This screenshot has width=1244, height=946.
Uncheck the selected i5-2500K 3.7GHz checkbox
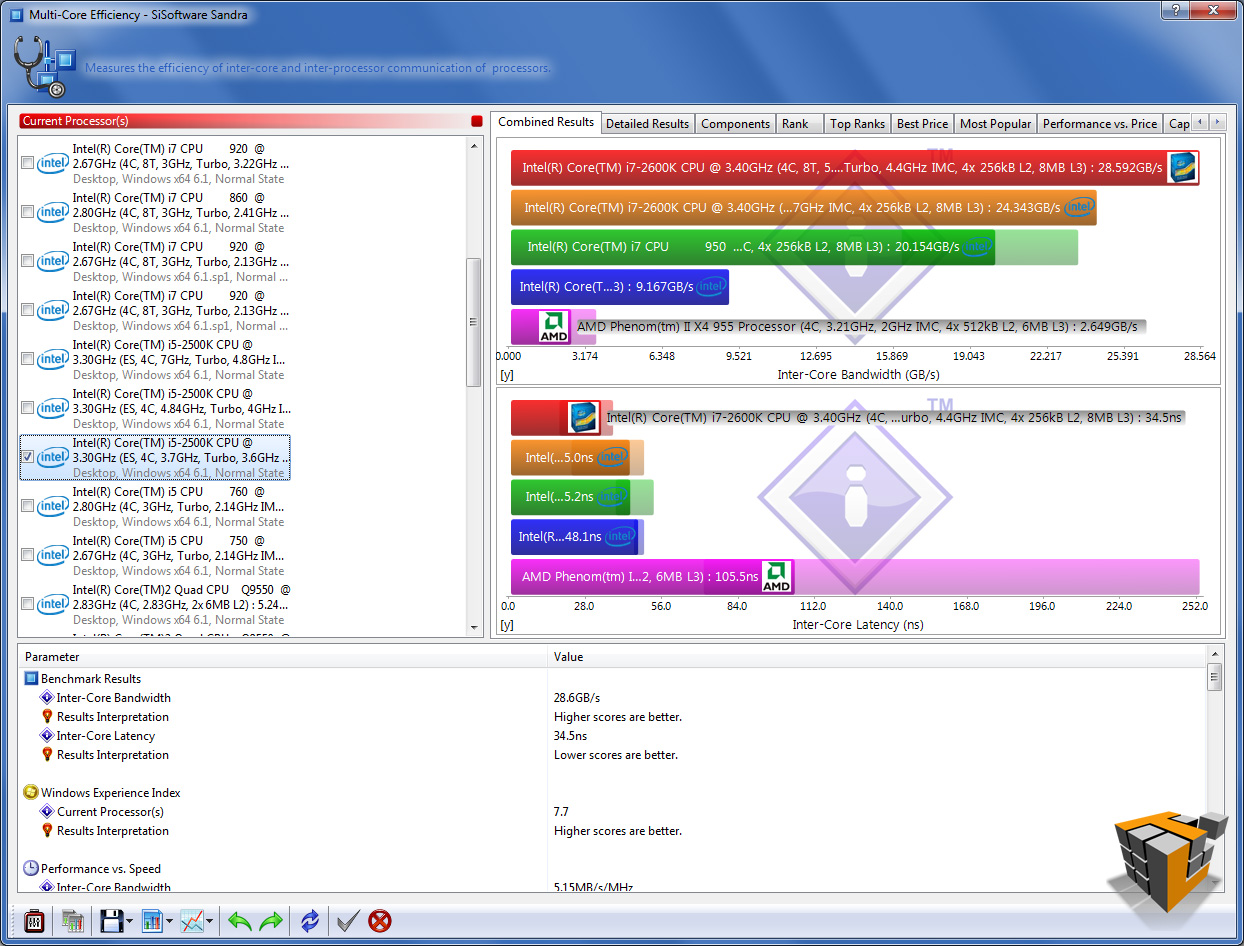coord(27,457)
